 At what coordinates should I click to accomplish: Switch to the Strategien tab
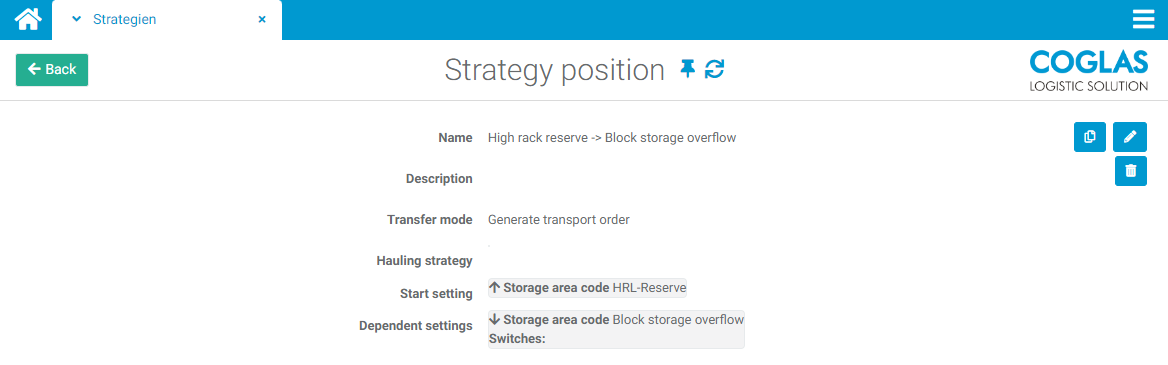click(124, 19)
